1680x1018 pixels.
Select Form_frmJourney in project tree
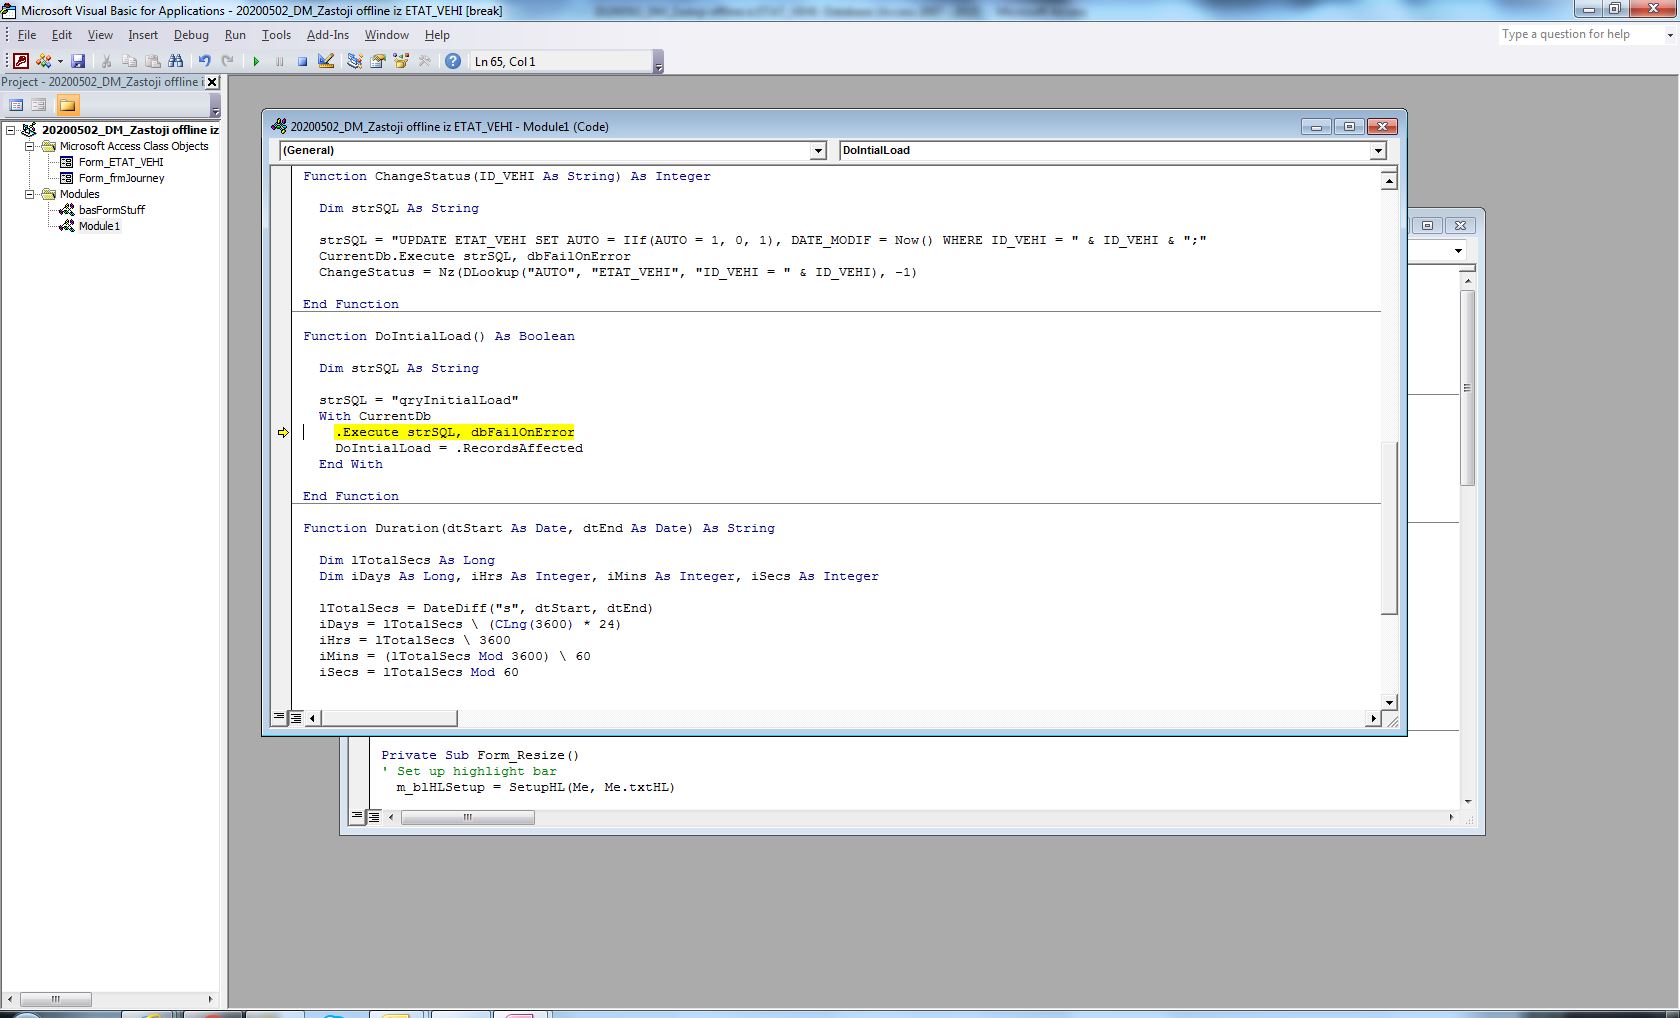coord(121,178)
